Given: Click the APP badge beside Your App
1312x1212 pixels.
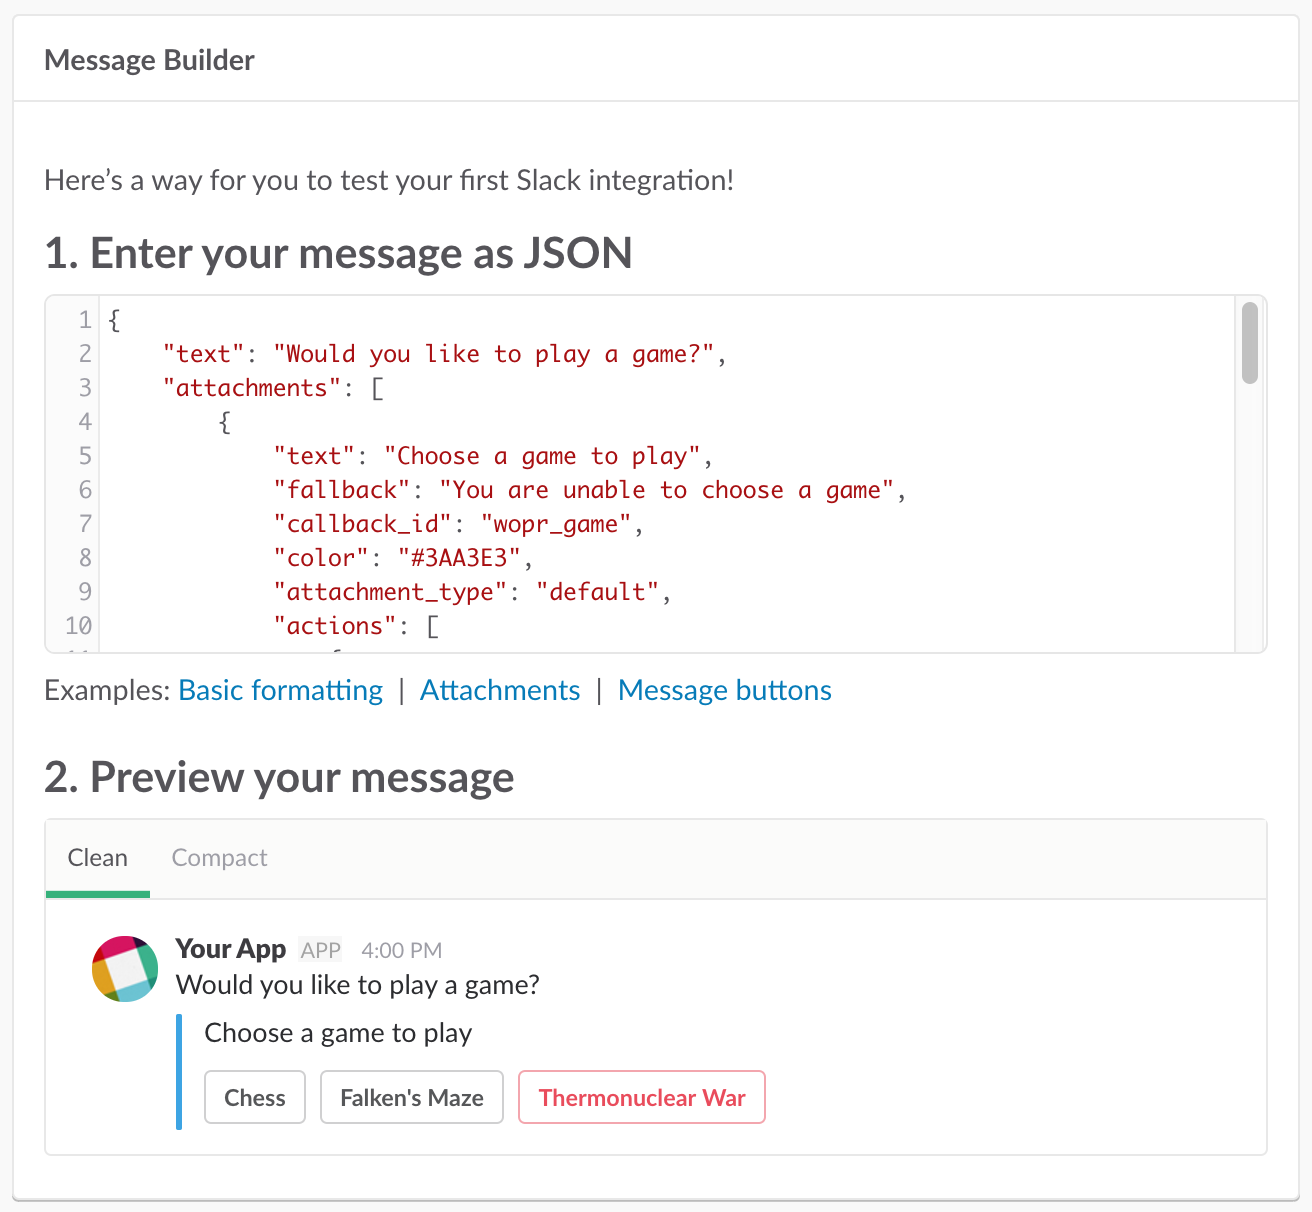Looking at the screenshot, I should point(319,950).
